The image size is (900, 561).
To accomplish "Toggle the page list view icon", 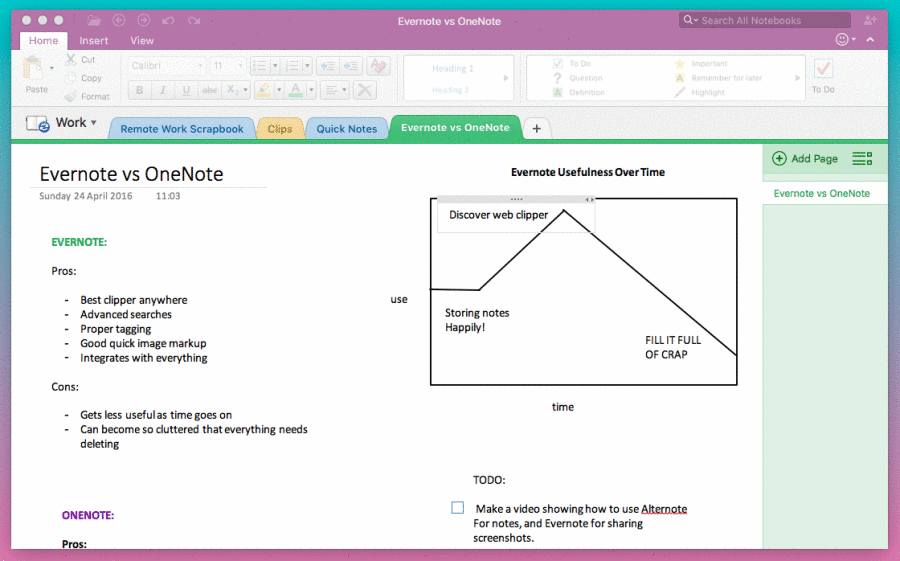I will (862, 158).
